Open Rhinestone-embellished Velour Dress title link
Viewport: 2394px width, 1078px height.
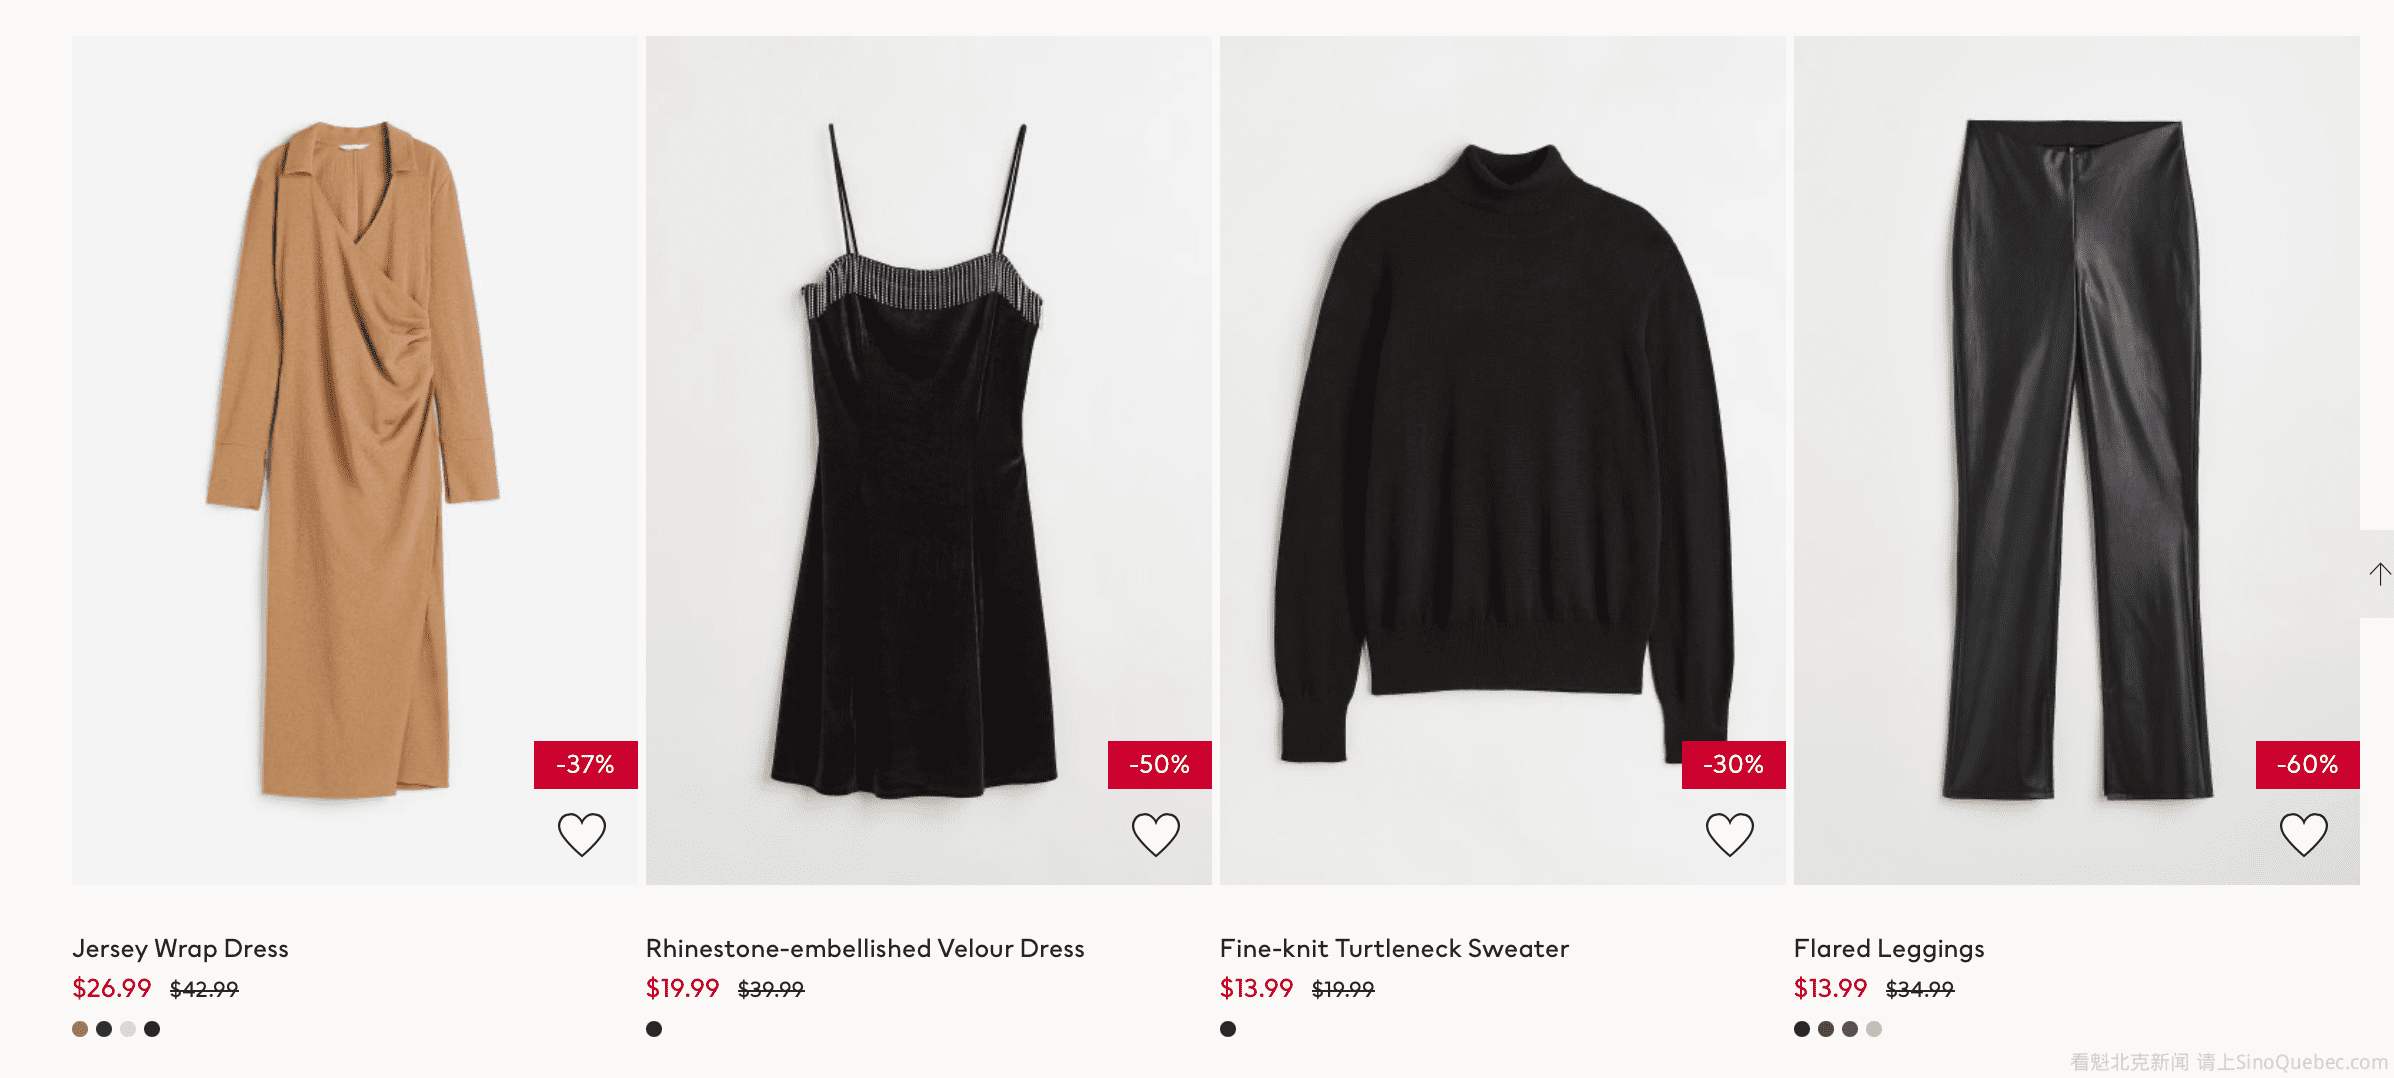tap(865, 948)
